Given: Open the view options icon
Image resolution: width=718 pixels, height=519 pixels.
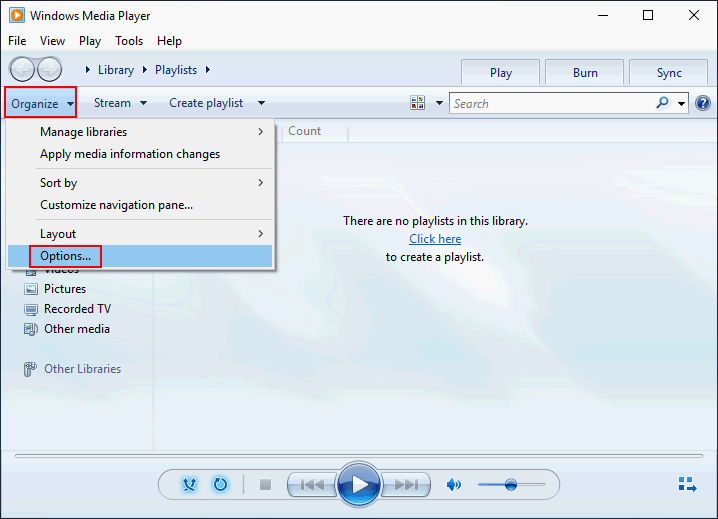Looking at the screenshot, I should 418,103.
